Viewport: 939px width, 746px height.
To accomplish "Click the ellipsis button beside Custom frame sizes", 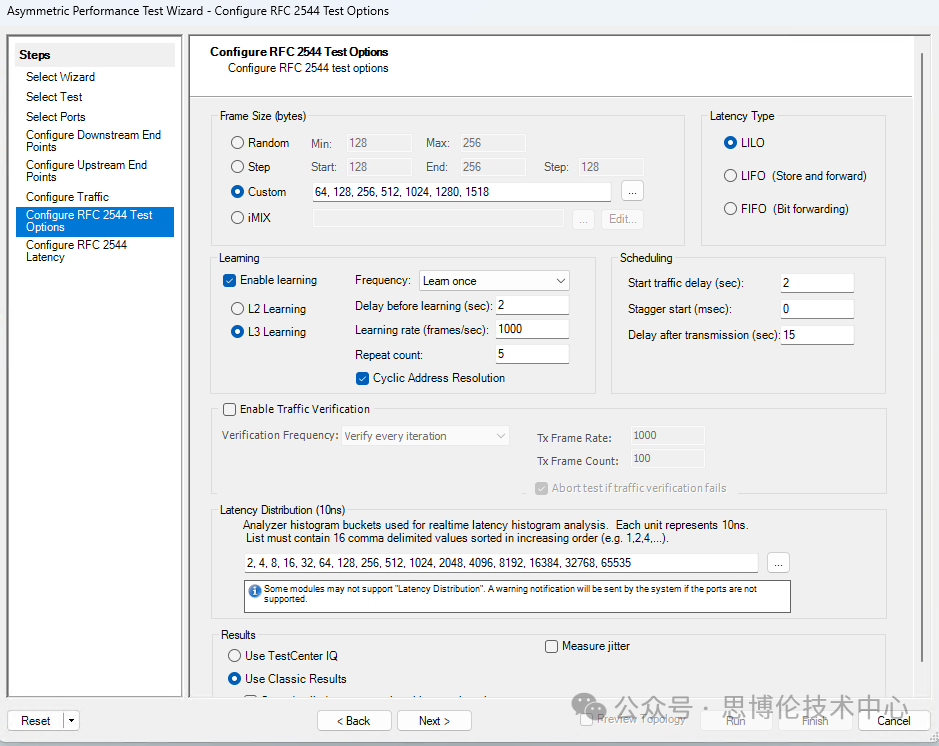I will pyautogui.click(x=632, y=191).
